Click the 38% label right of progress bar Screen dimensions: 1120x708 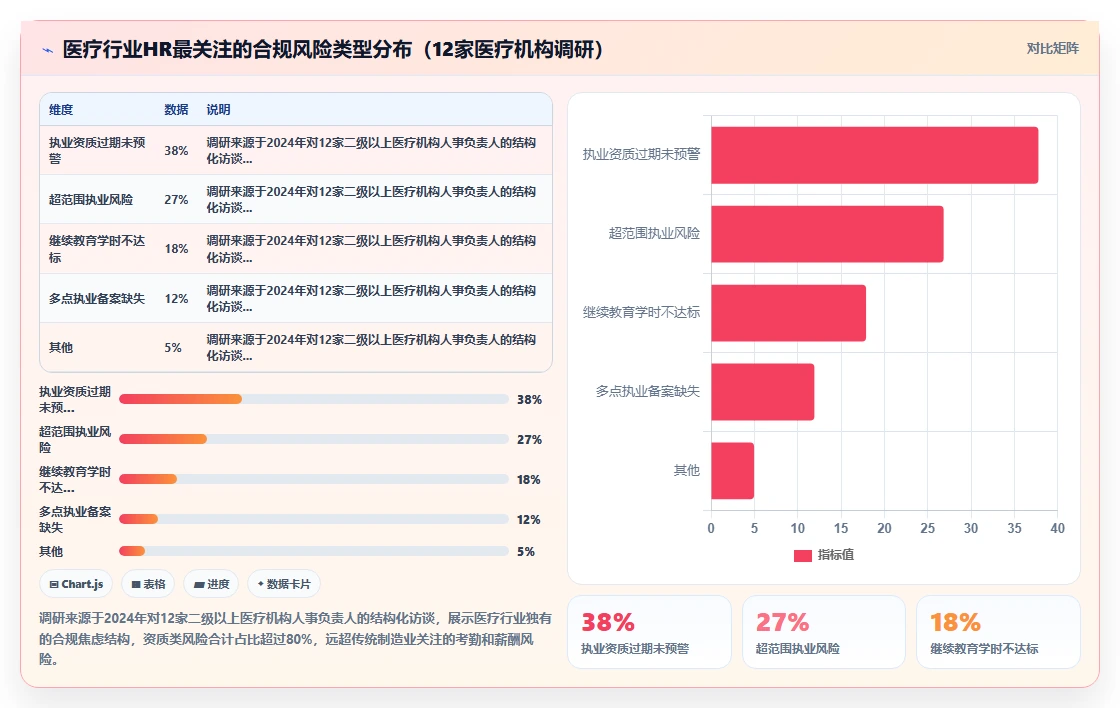pyautogui.click(x=529, y=399)
